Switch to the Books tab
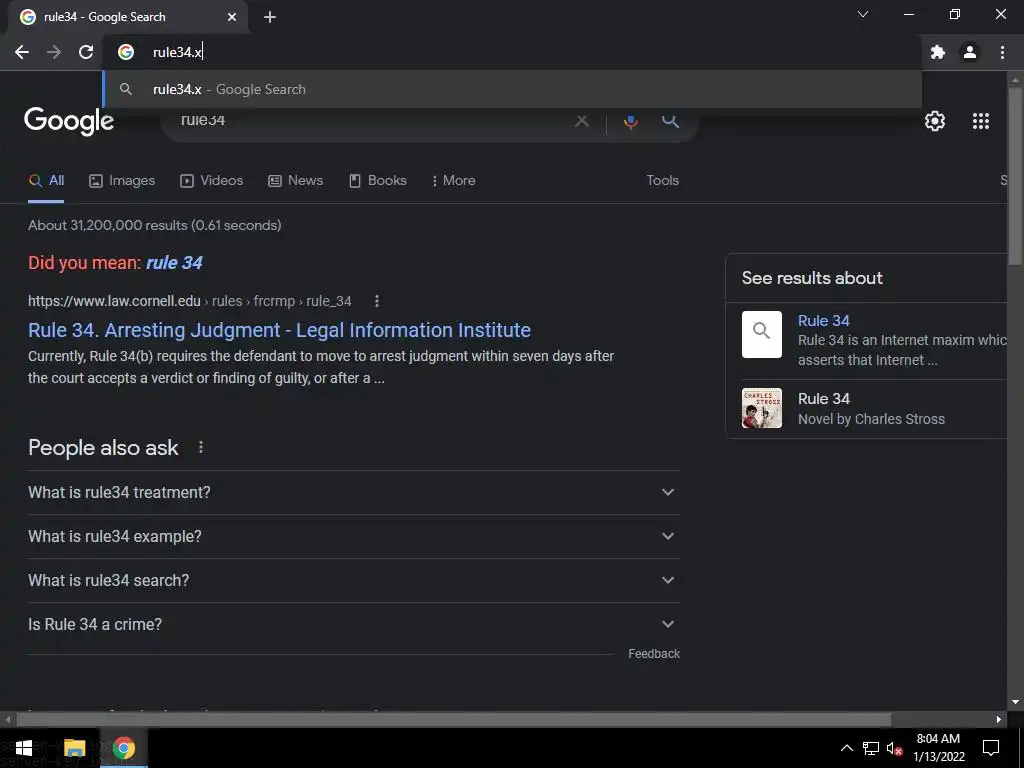The image size is (1024, 768). click(x=377, y=181)
